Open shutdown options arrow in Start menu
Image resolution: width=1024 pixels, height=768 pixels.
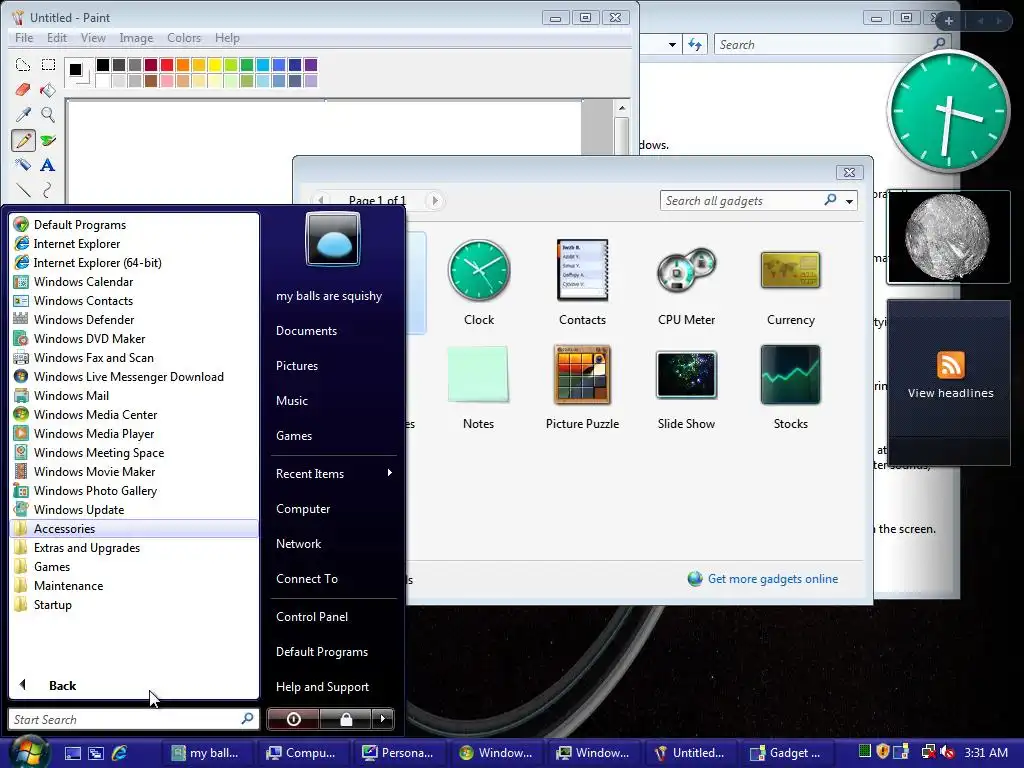tap(383, 719)
